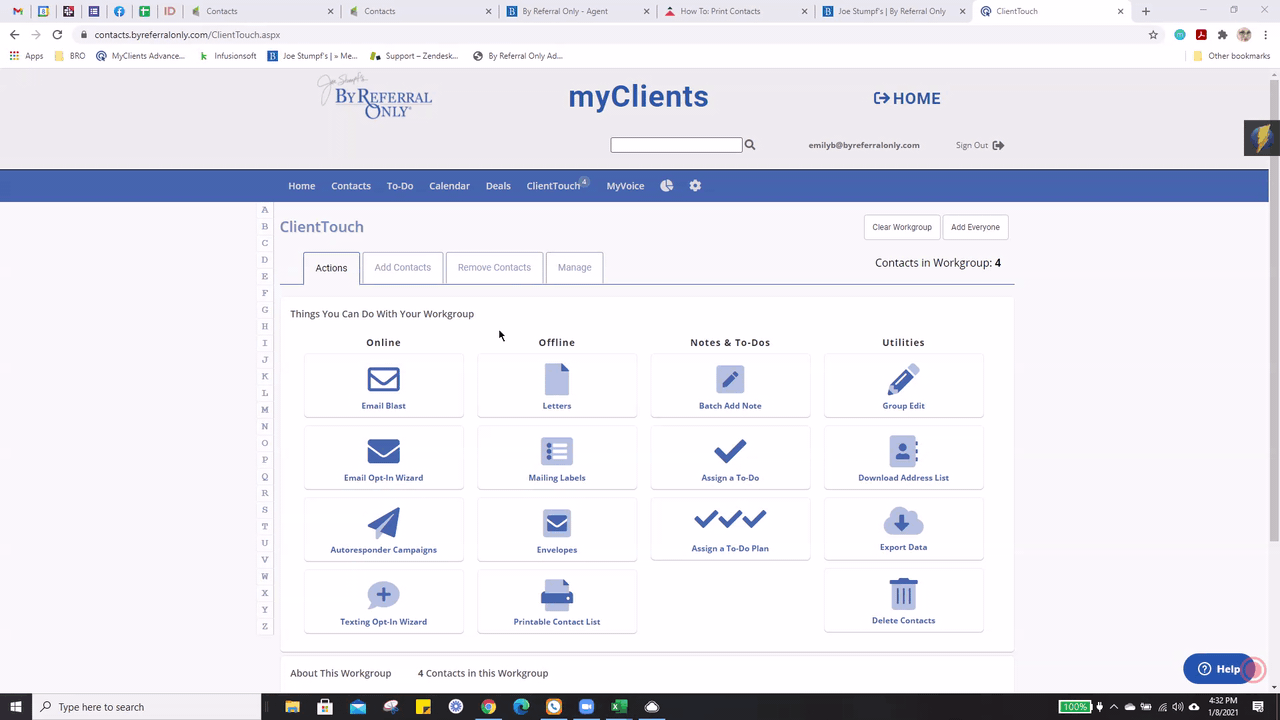Open a new Chrome tab
Image resolution: width=1280 pixels, height=720 pixels.
(1146, 11)
